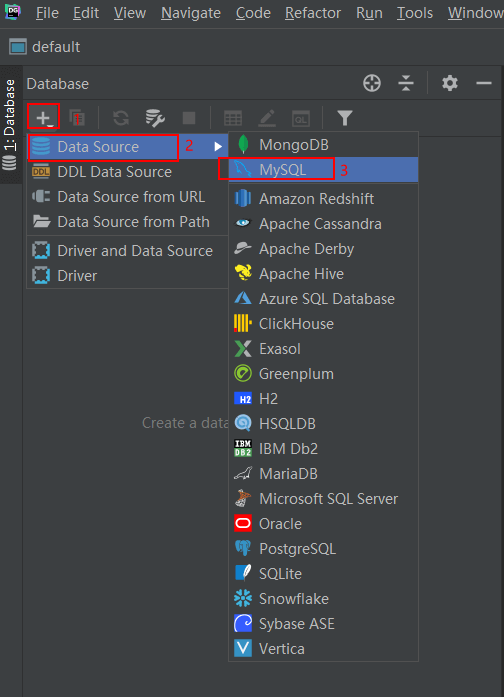The width and height of the screenshot is (504, 697).
Task: Click the Jump to Query Console icon
Action: click(301, 119)
